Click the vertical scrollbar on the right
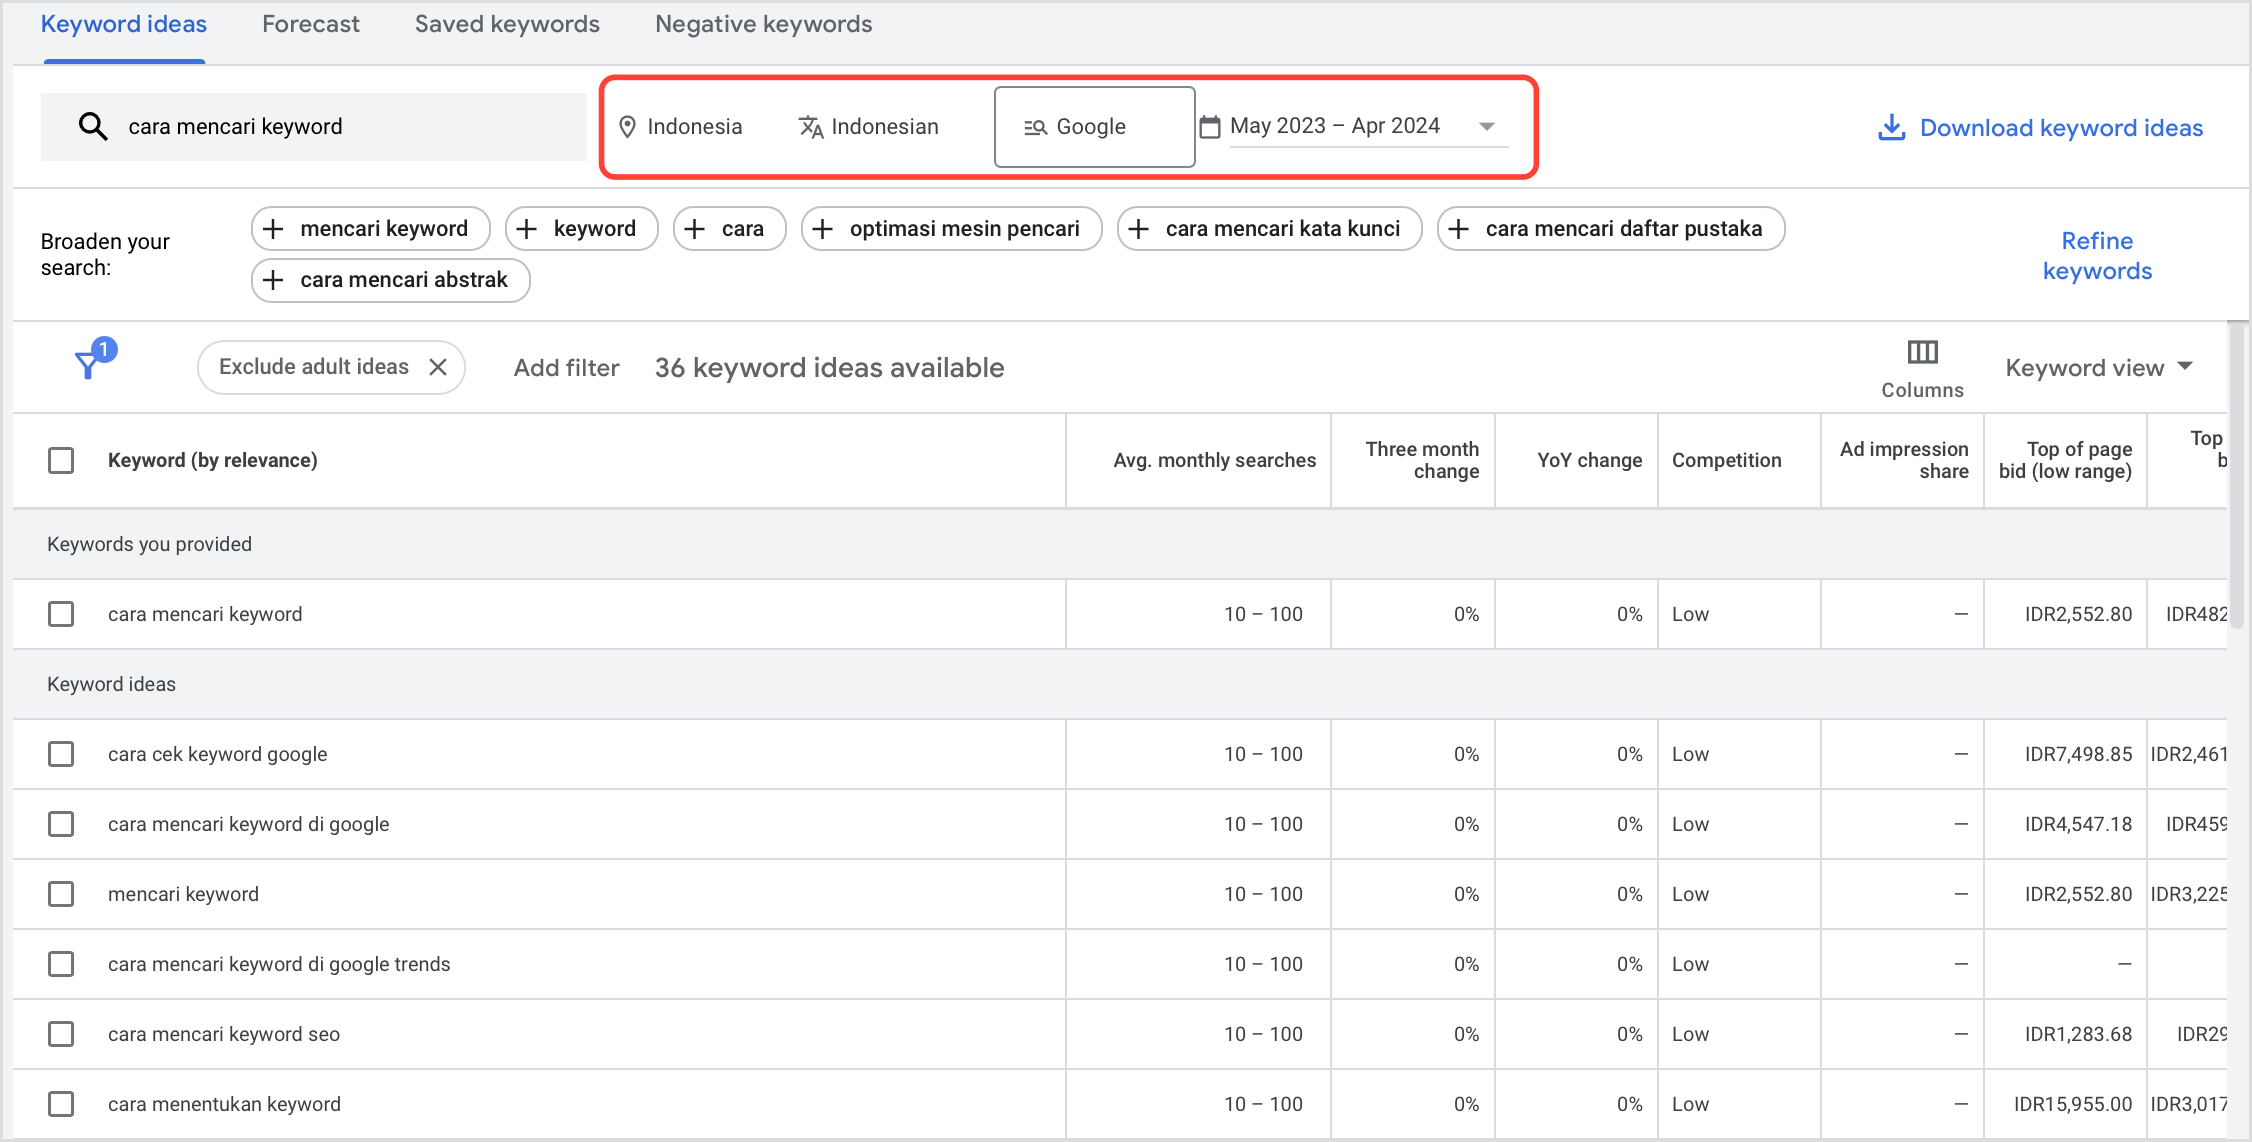The width and height of the screenshot is (2252, 1142). point(2238,474)
